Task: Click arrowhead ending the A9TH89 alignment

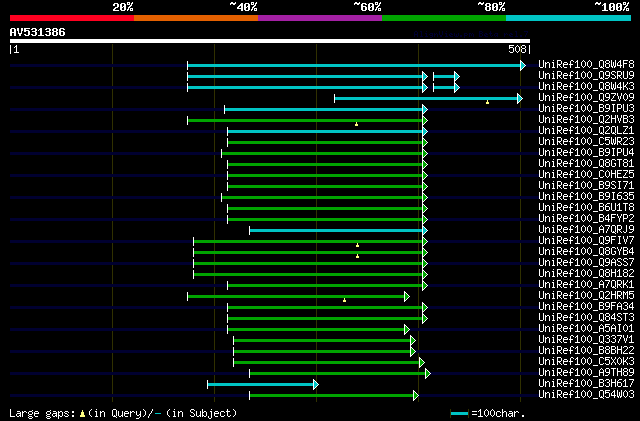Action: pyautogui.click(x=428, y=373)
